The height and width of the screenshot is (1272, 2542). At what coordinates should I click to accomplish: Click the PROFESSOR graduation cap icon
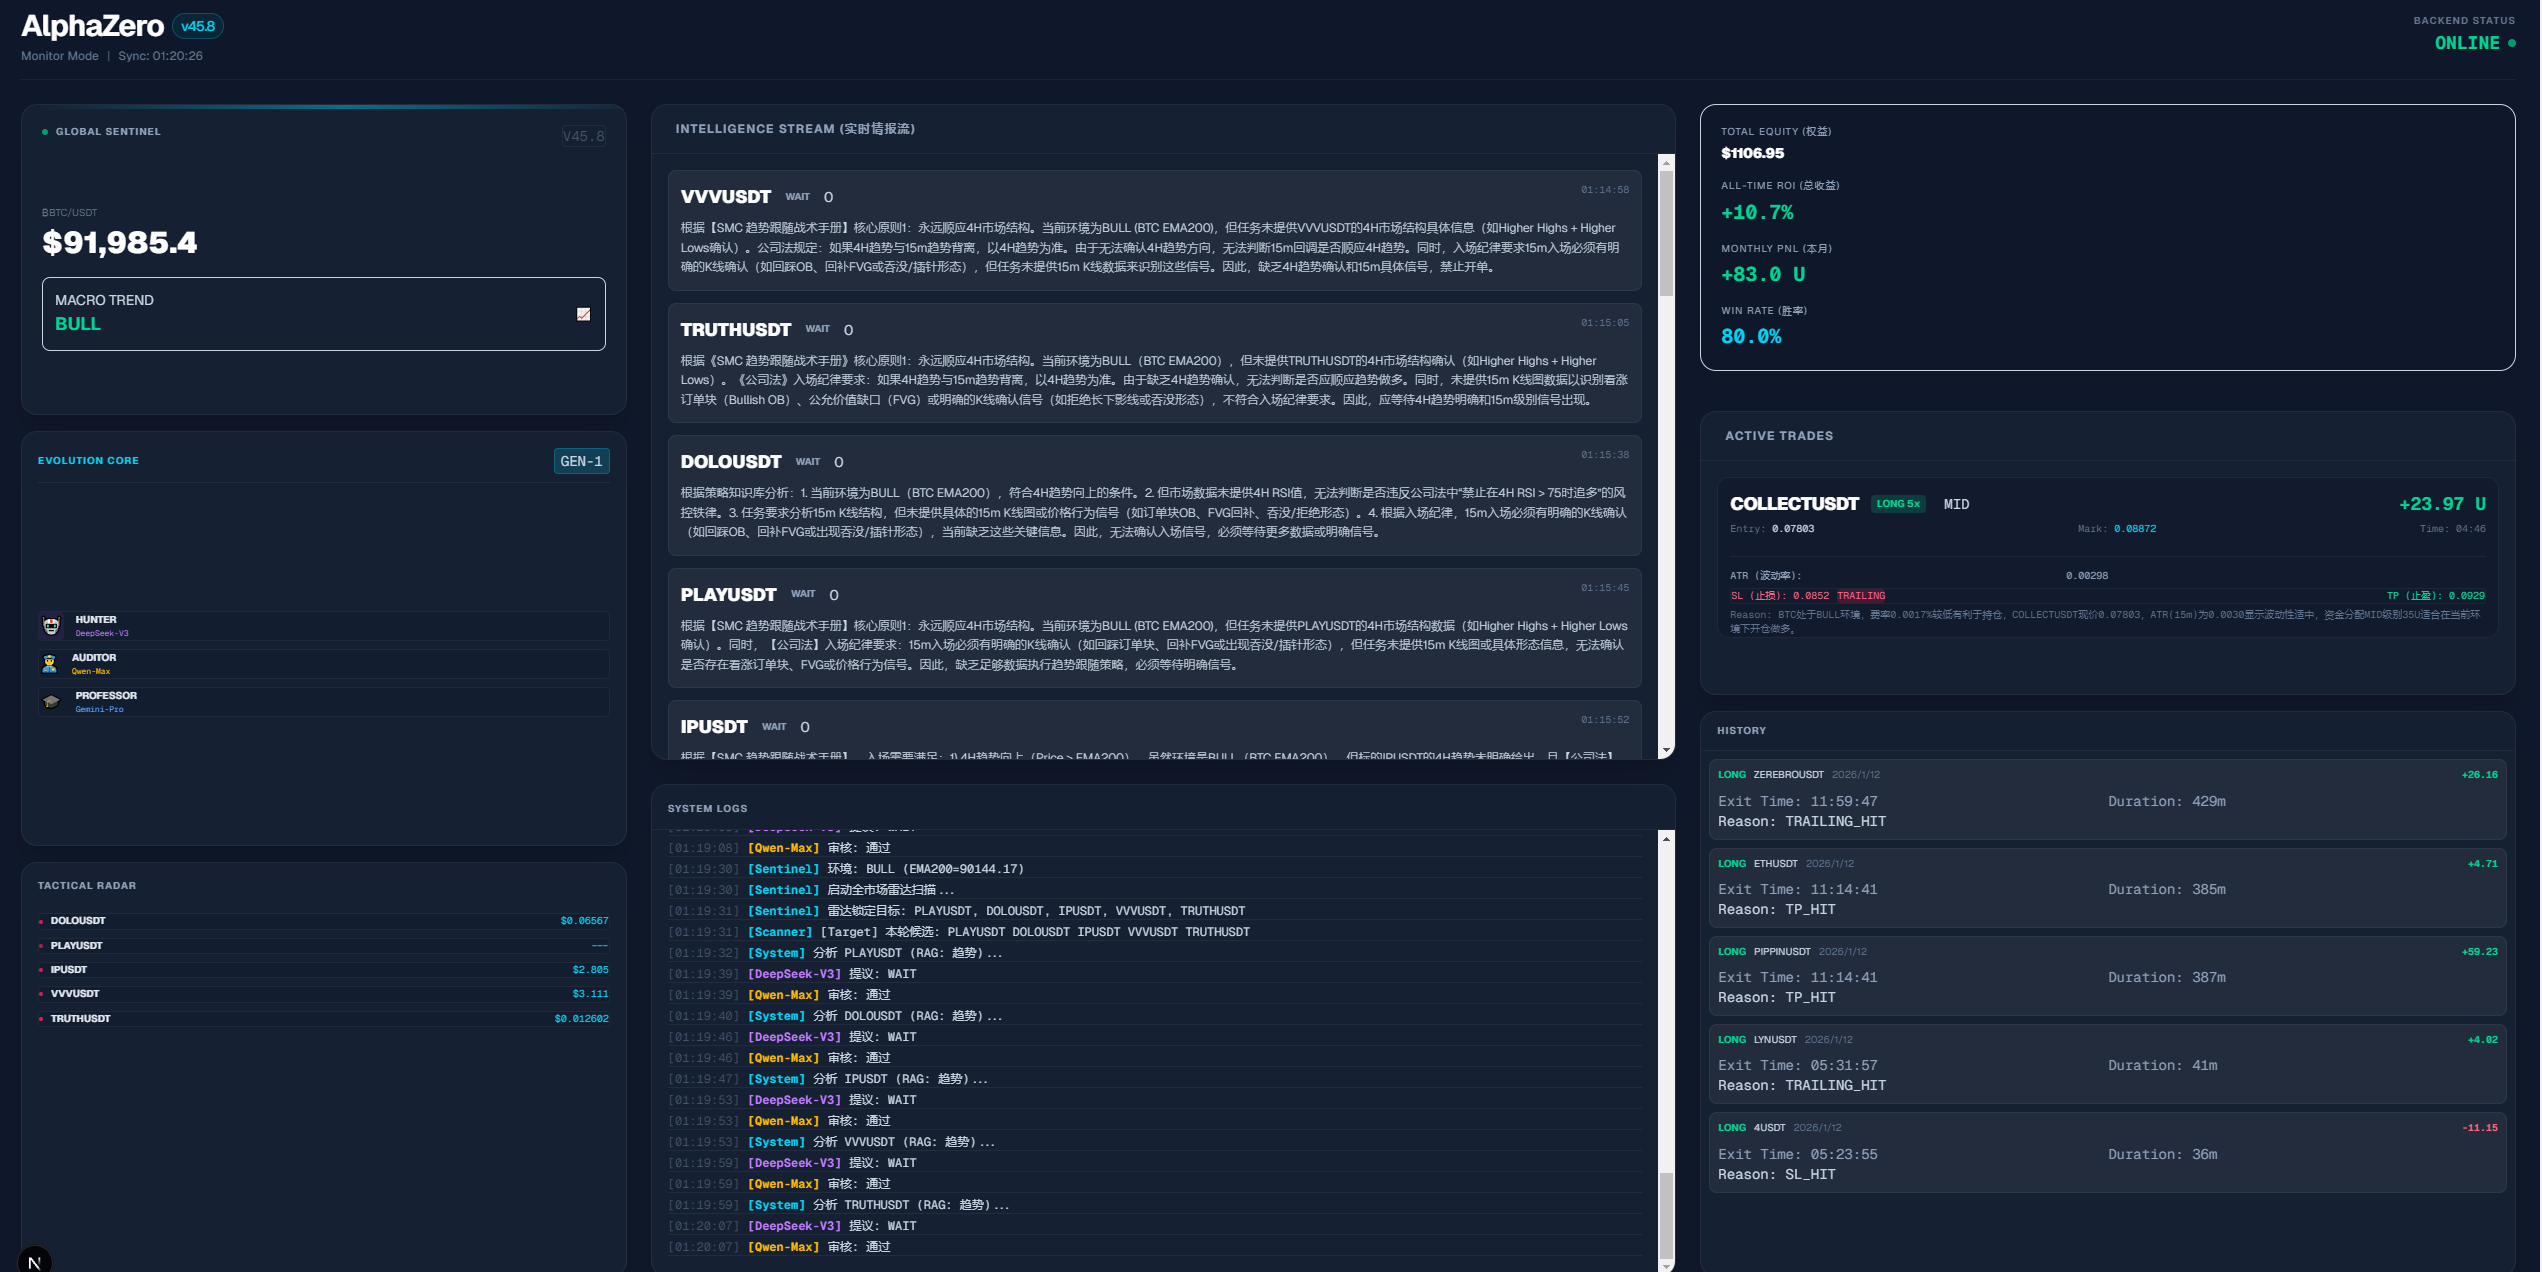[x=52, y=702]
